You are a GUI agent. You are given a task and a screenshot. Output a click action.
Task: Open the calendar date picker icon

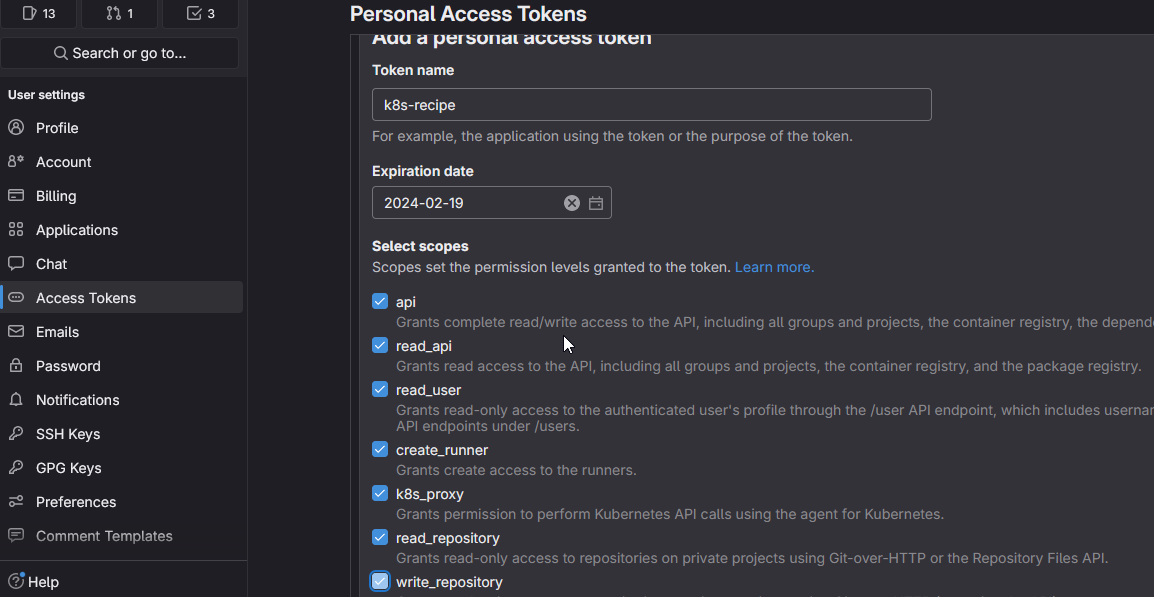(x=596, y=203)
